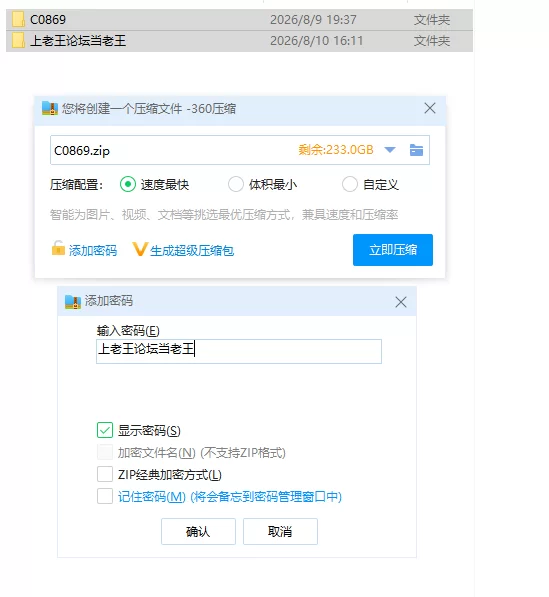549x597 pixels.
Task: Click the 360压缩 logo in the 添加密码 title bar
Action: click(x=73, y=302)
